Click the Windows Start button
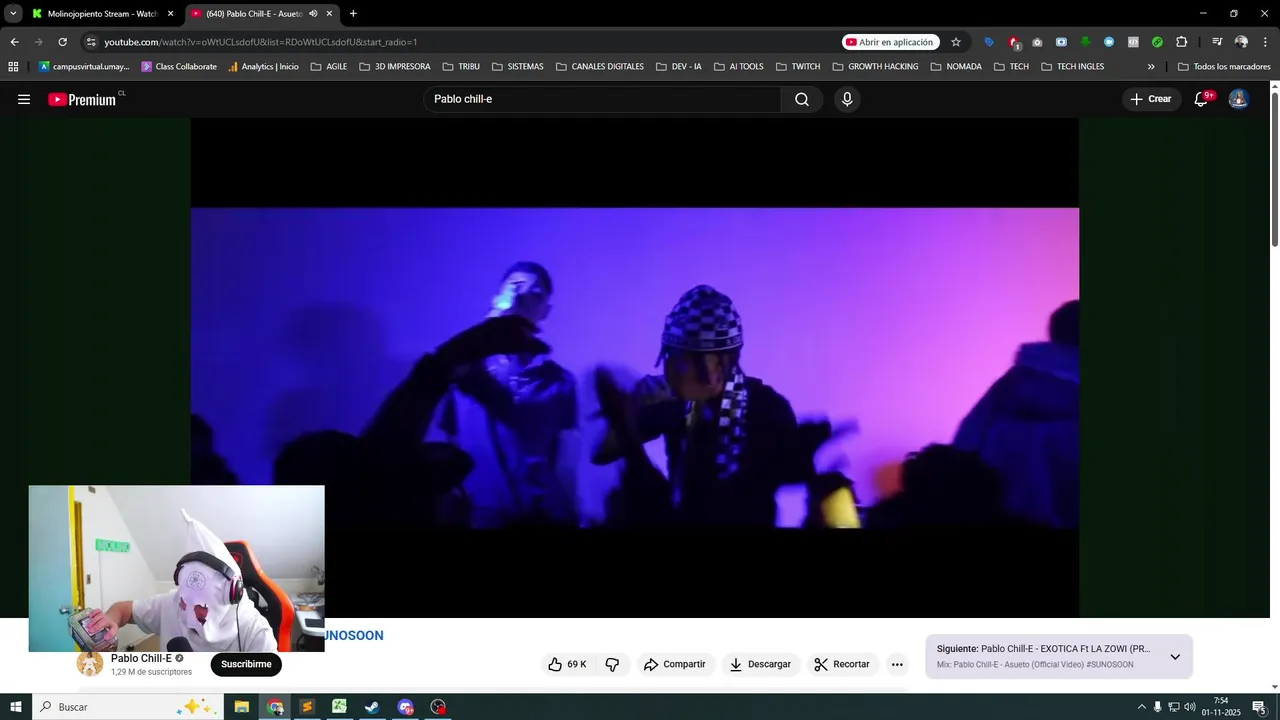1280x720 pixels. (15, 707)
